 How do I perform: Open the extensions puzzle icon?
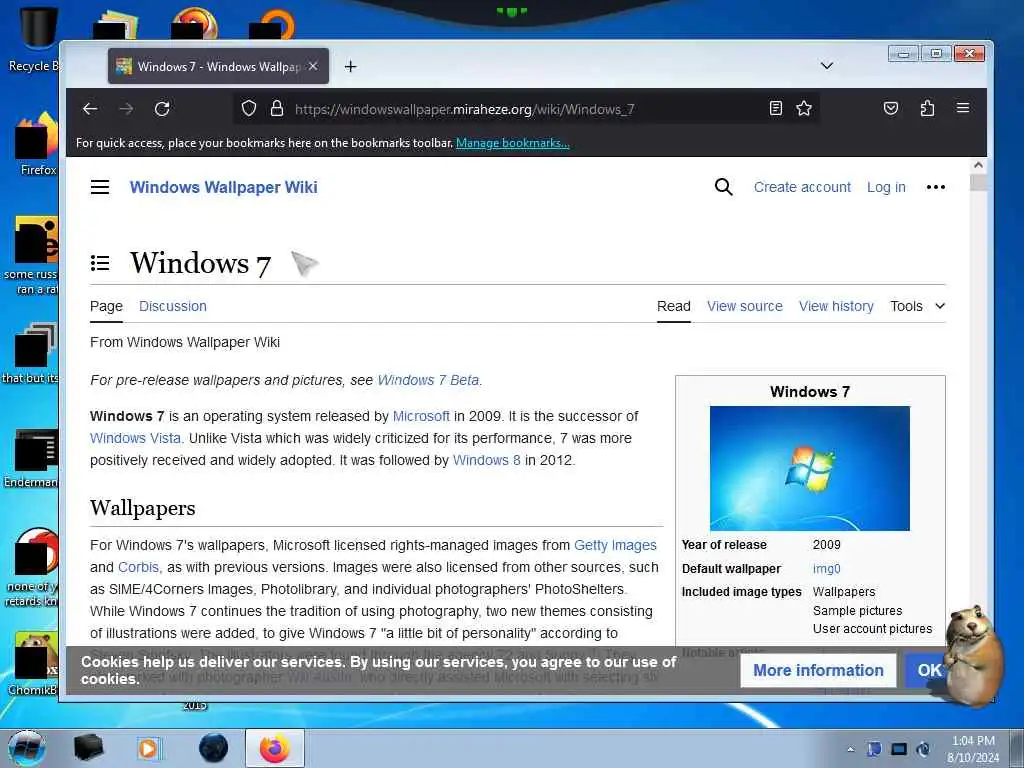[x=927, y=108]
